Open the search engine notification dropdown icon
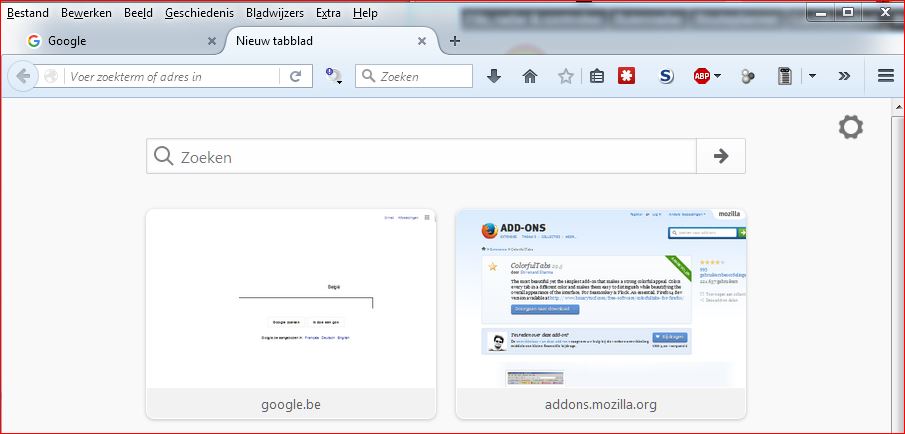 (x=333, y=76)
